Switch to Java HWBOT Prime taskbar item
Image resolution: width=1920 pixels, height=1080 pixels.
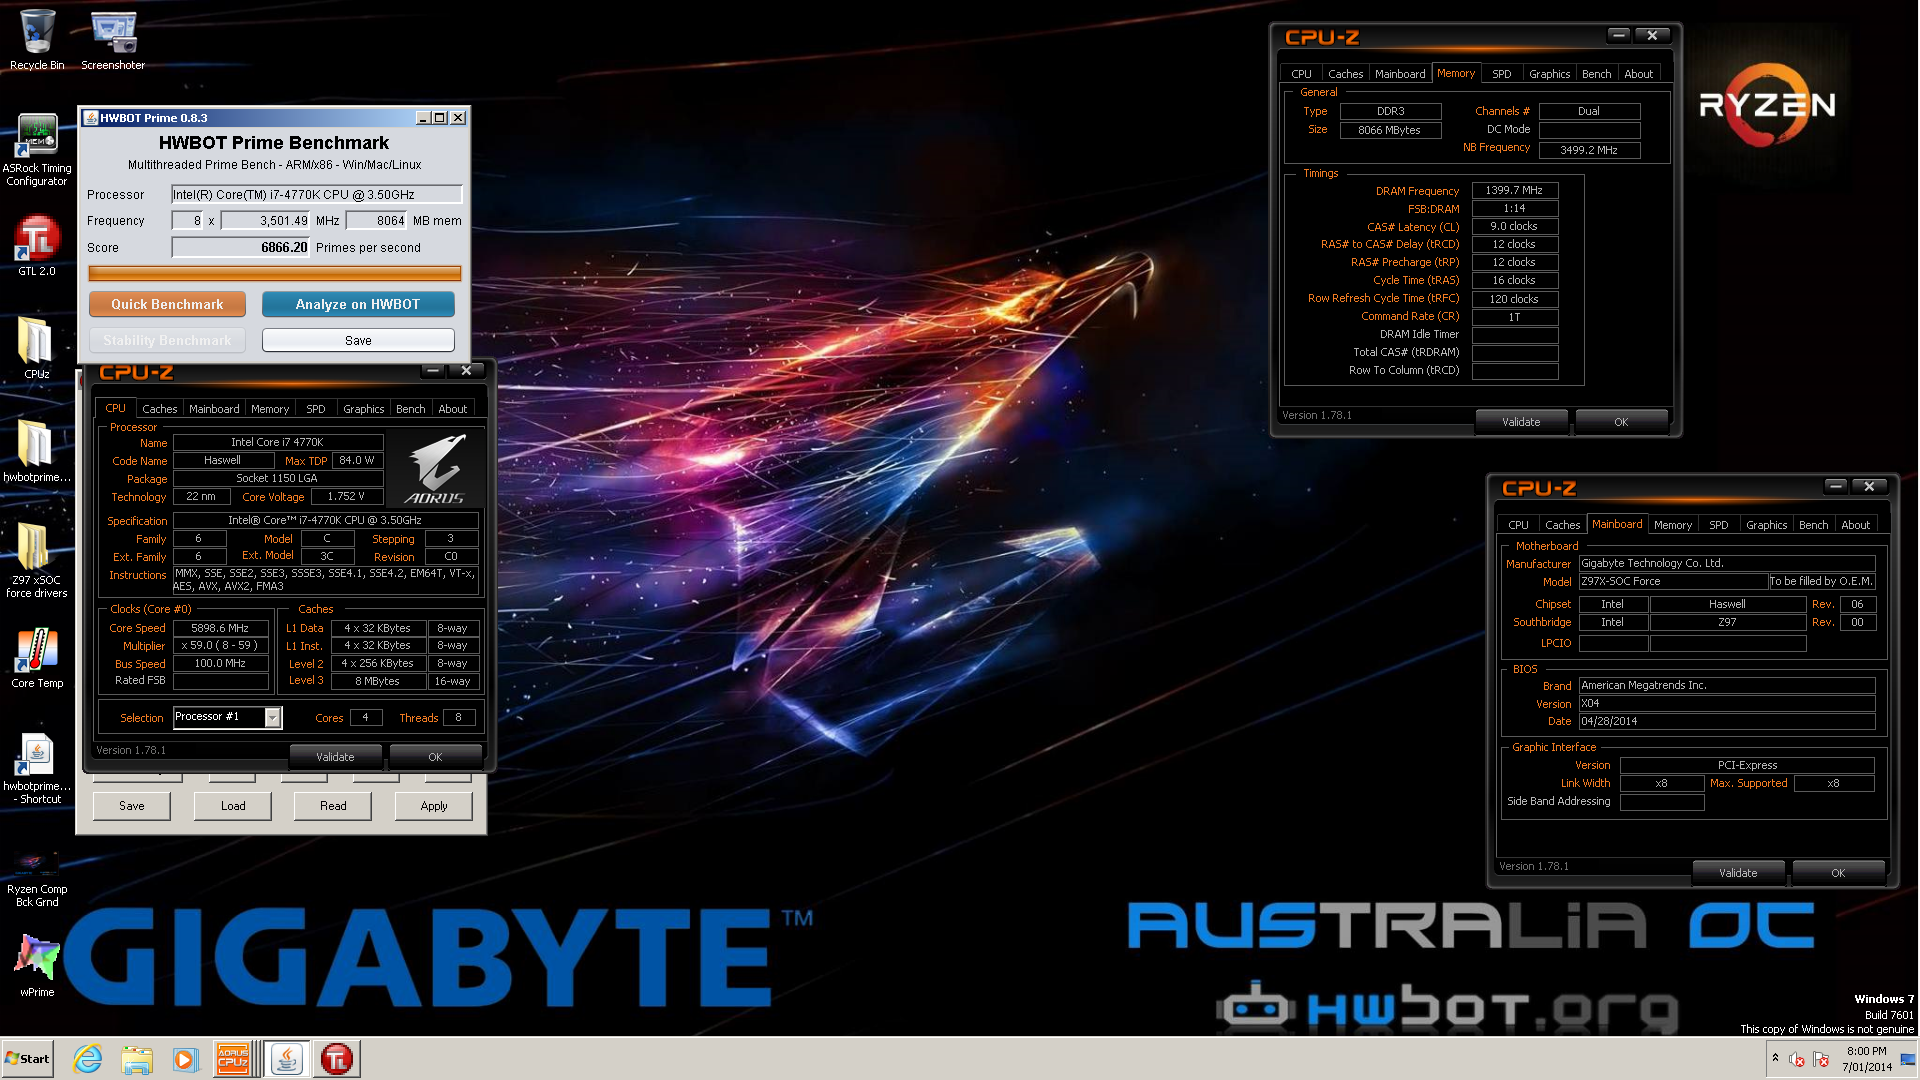pyautogui.click(x=287, y=1059)
